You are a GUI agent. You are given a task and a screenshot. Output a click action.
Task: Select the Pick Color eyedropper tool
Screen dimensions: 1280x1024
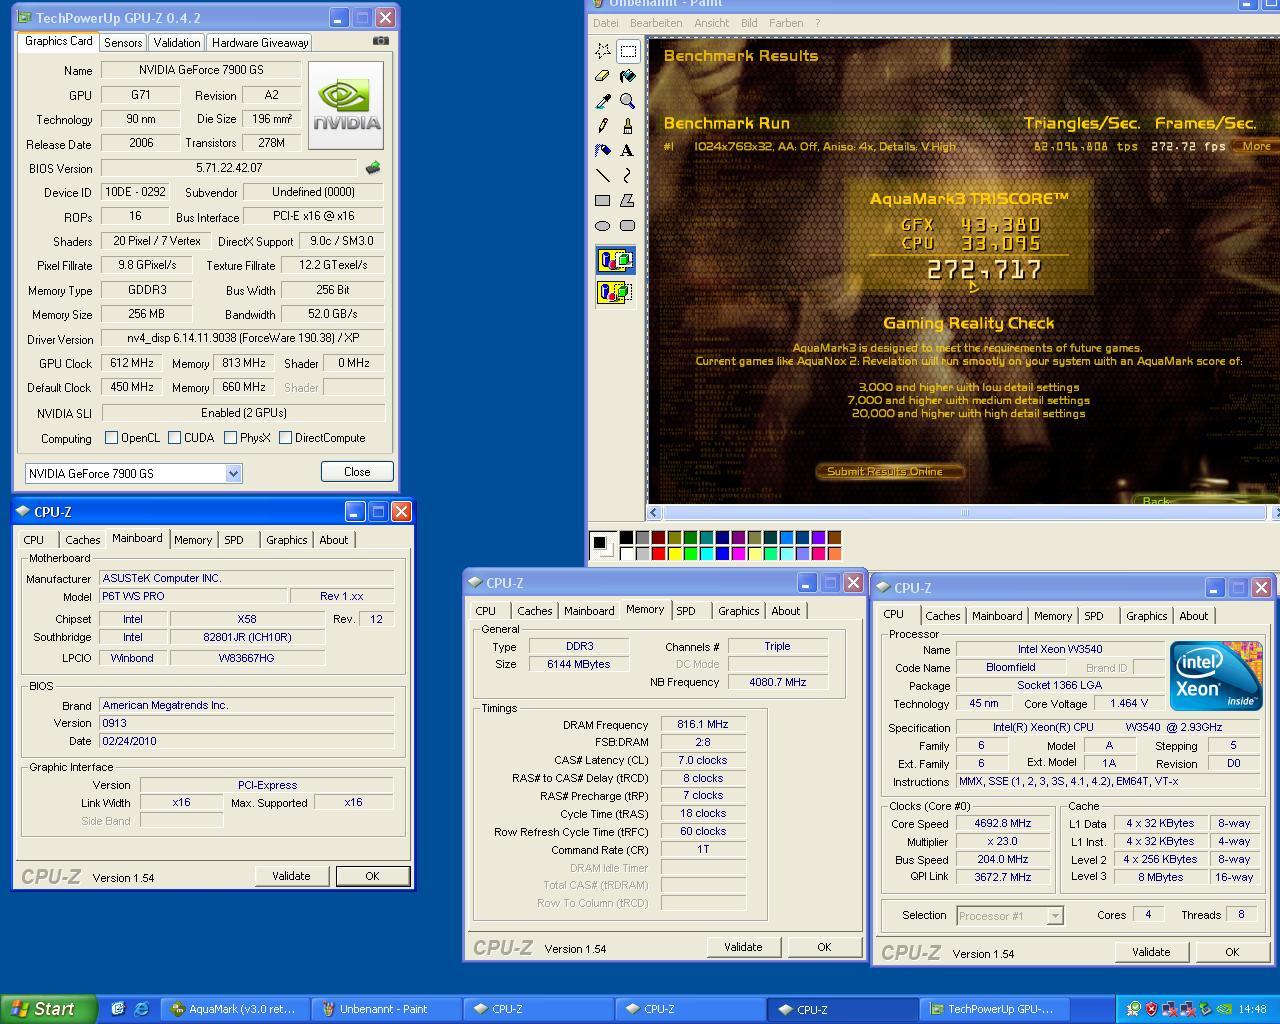(x=603, y=101)
